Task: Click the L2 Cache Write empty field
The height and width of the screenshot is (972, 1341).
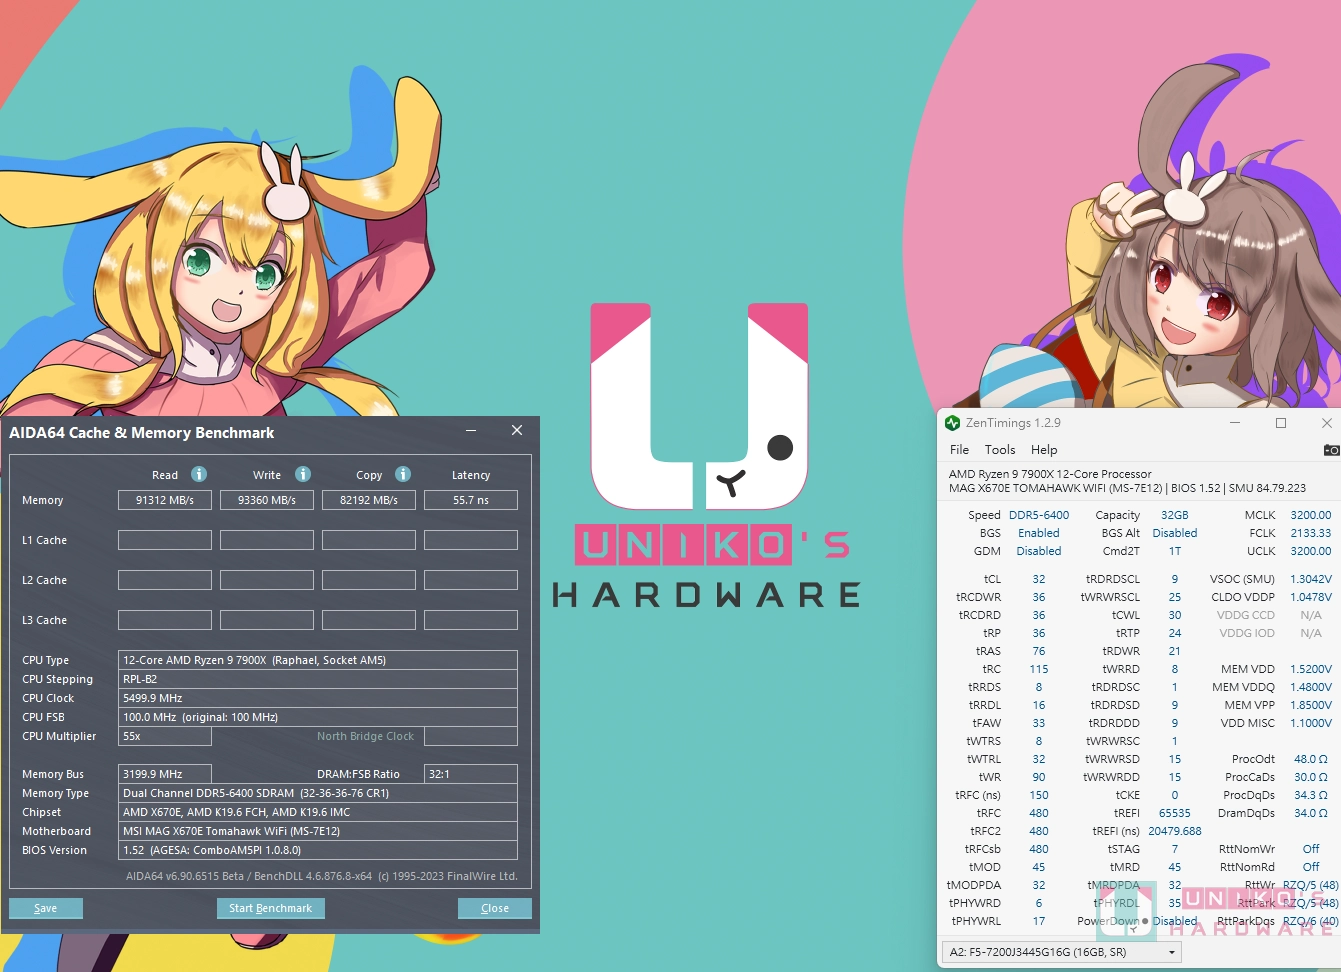Action: 267,580
